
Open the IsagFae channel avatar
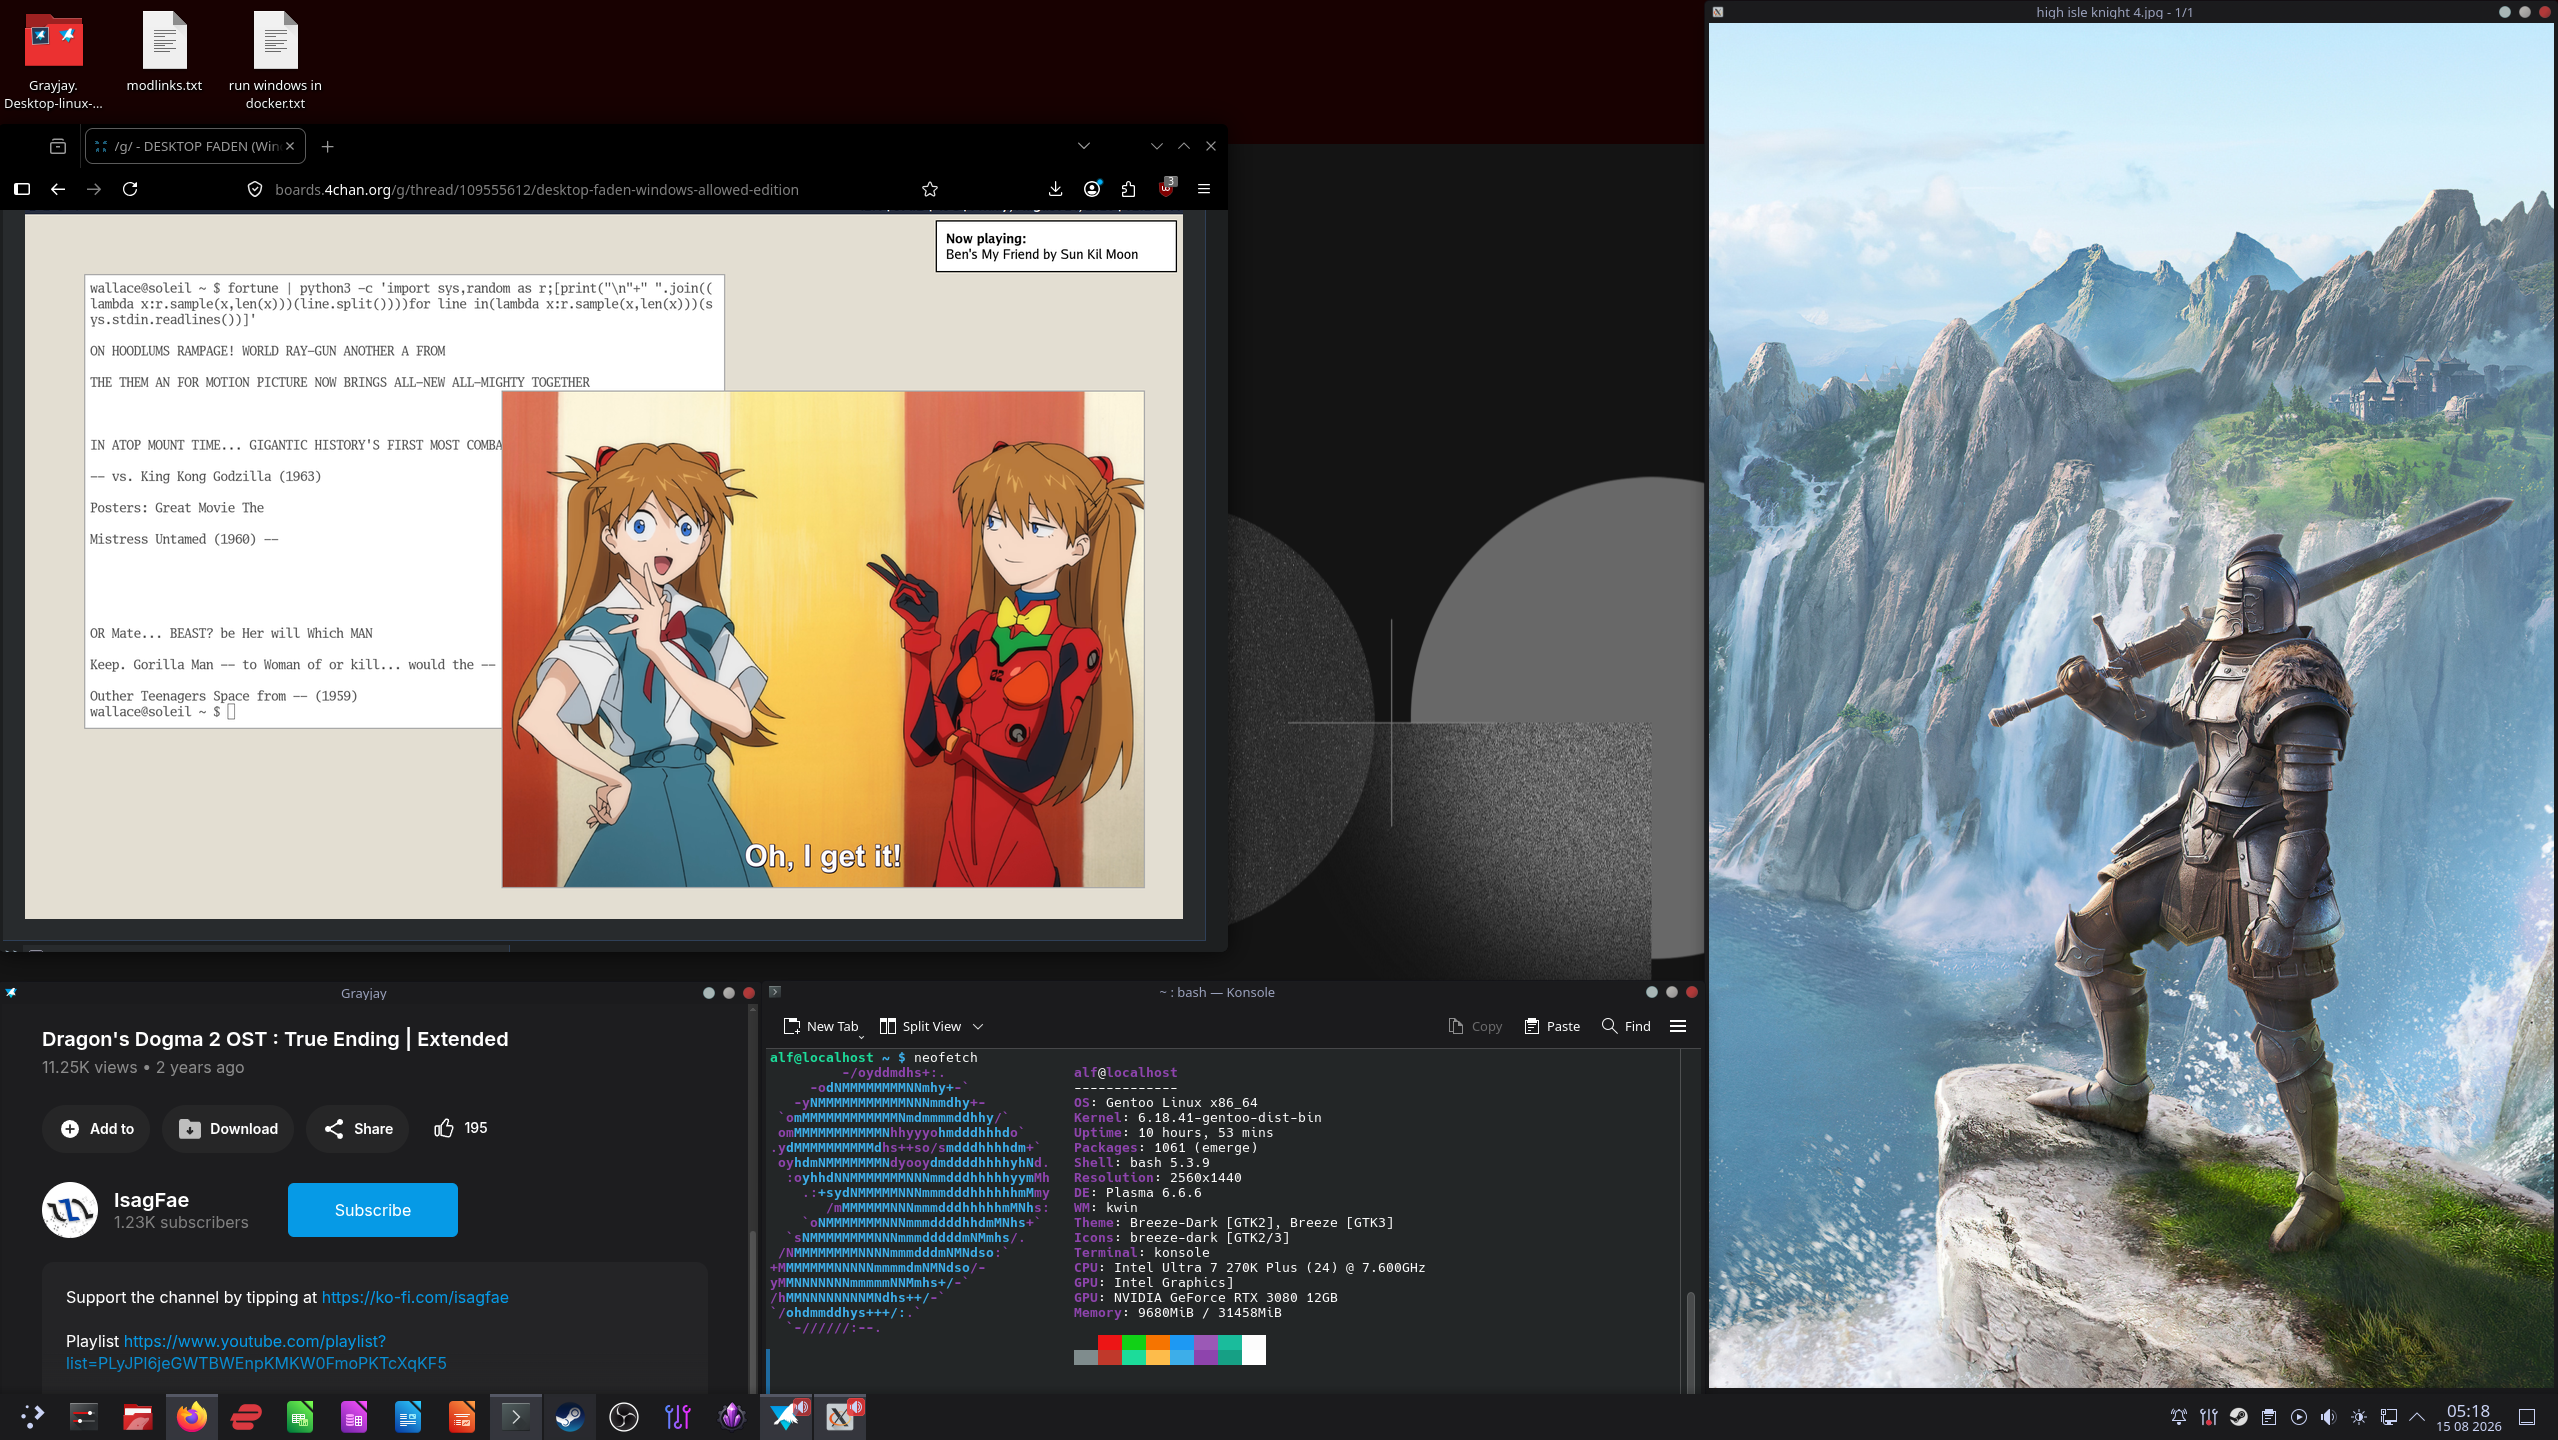tap(70, 1210)
